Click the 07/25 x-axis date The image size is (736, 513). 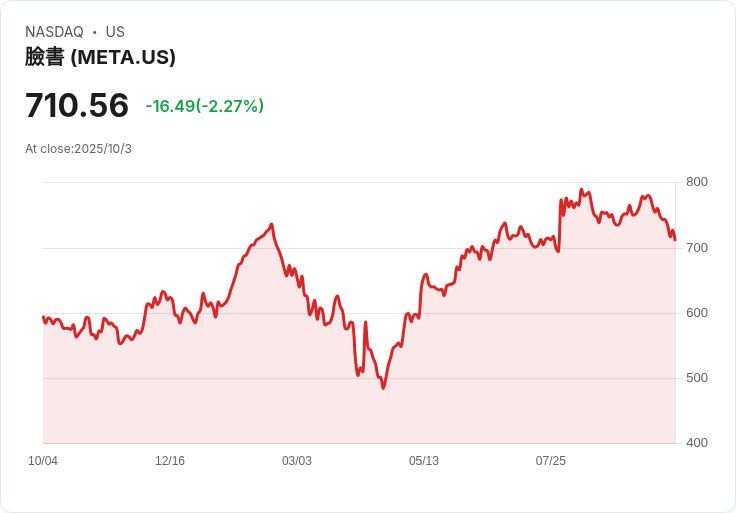551,461
